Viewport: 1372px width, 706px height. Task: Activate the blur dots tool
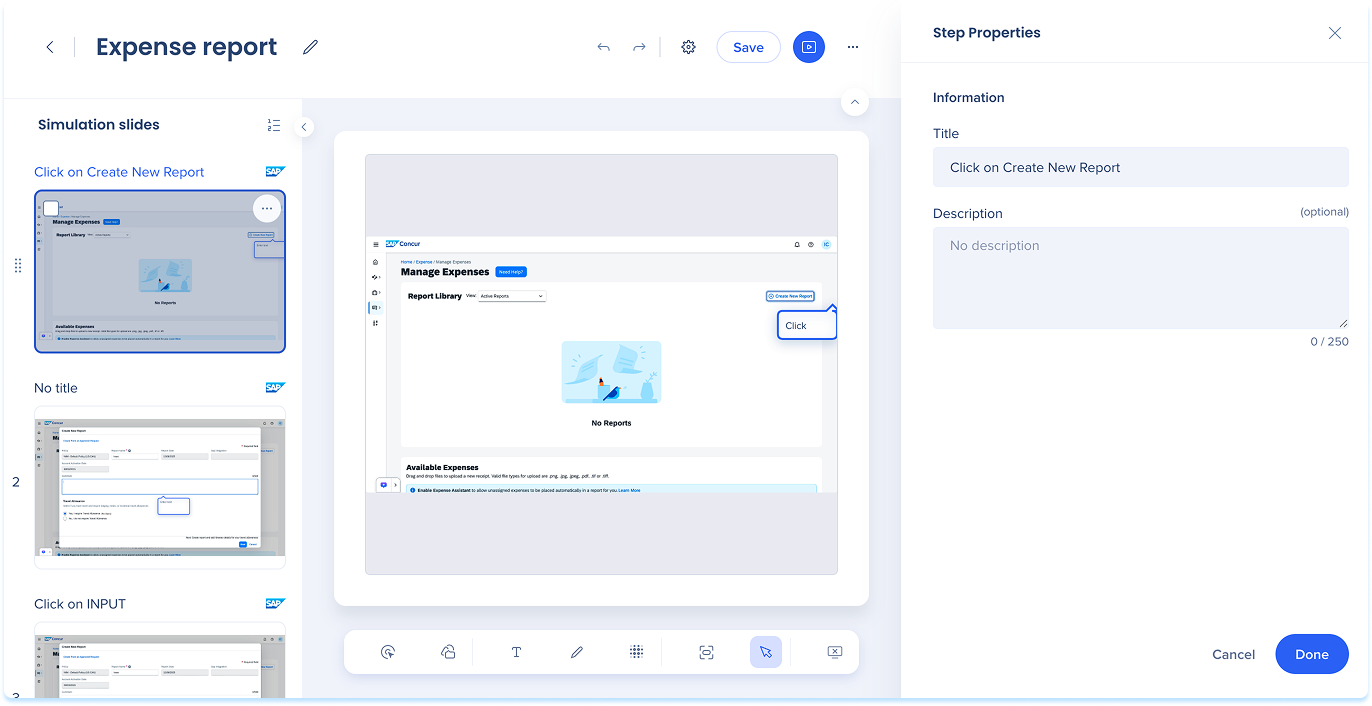[636, 652]
